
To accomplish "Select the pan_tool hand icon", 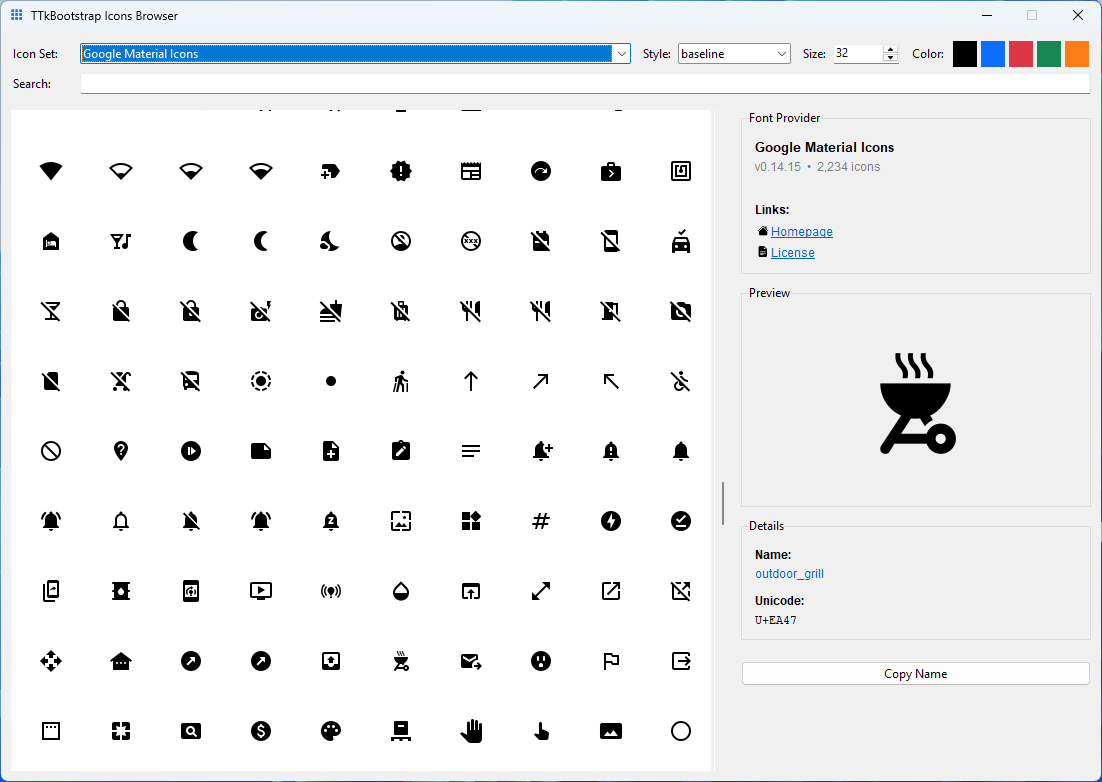I will point(471,731).
